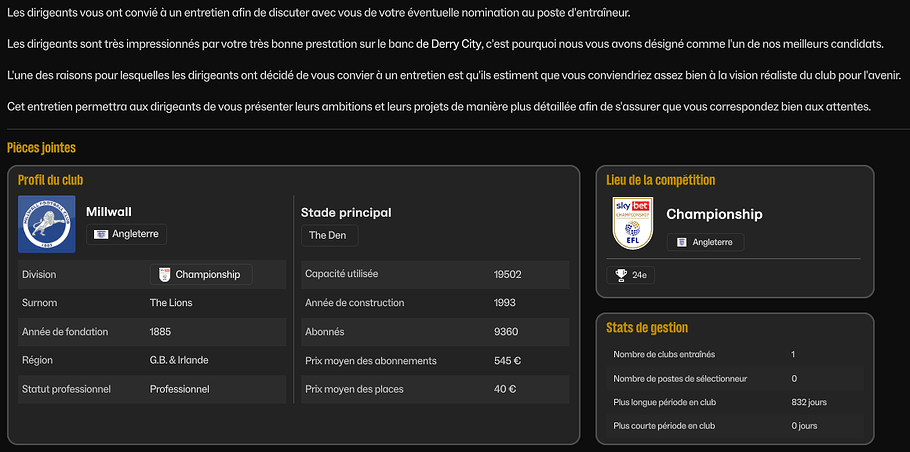Select the Abonnés row
910x452 pixels.
tap(435, 332)
